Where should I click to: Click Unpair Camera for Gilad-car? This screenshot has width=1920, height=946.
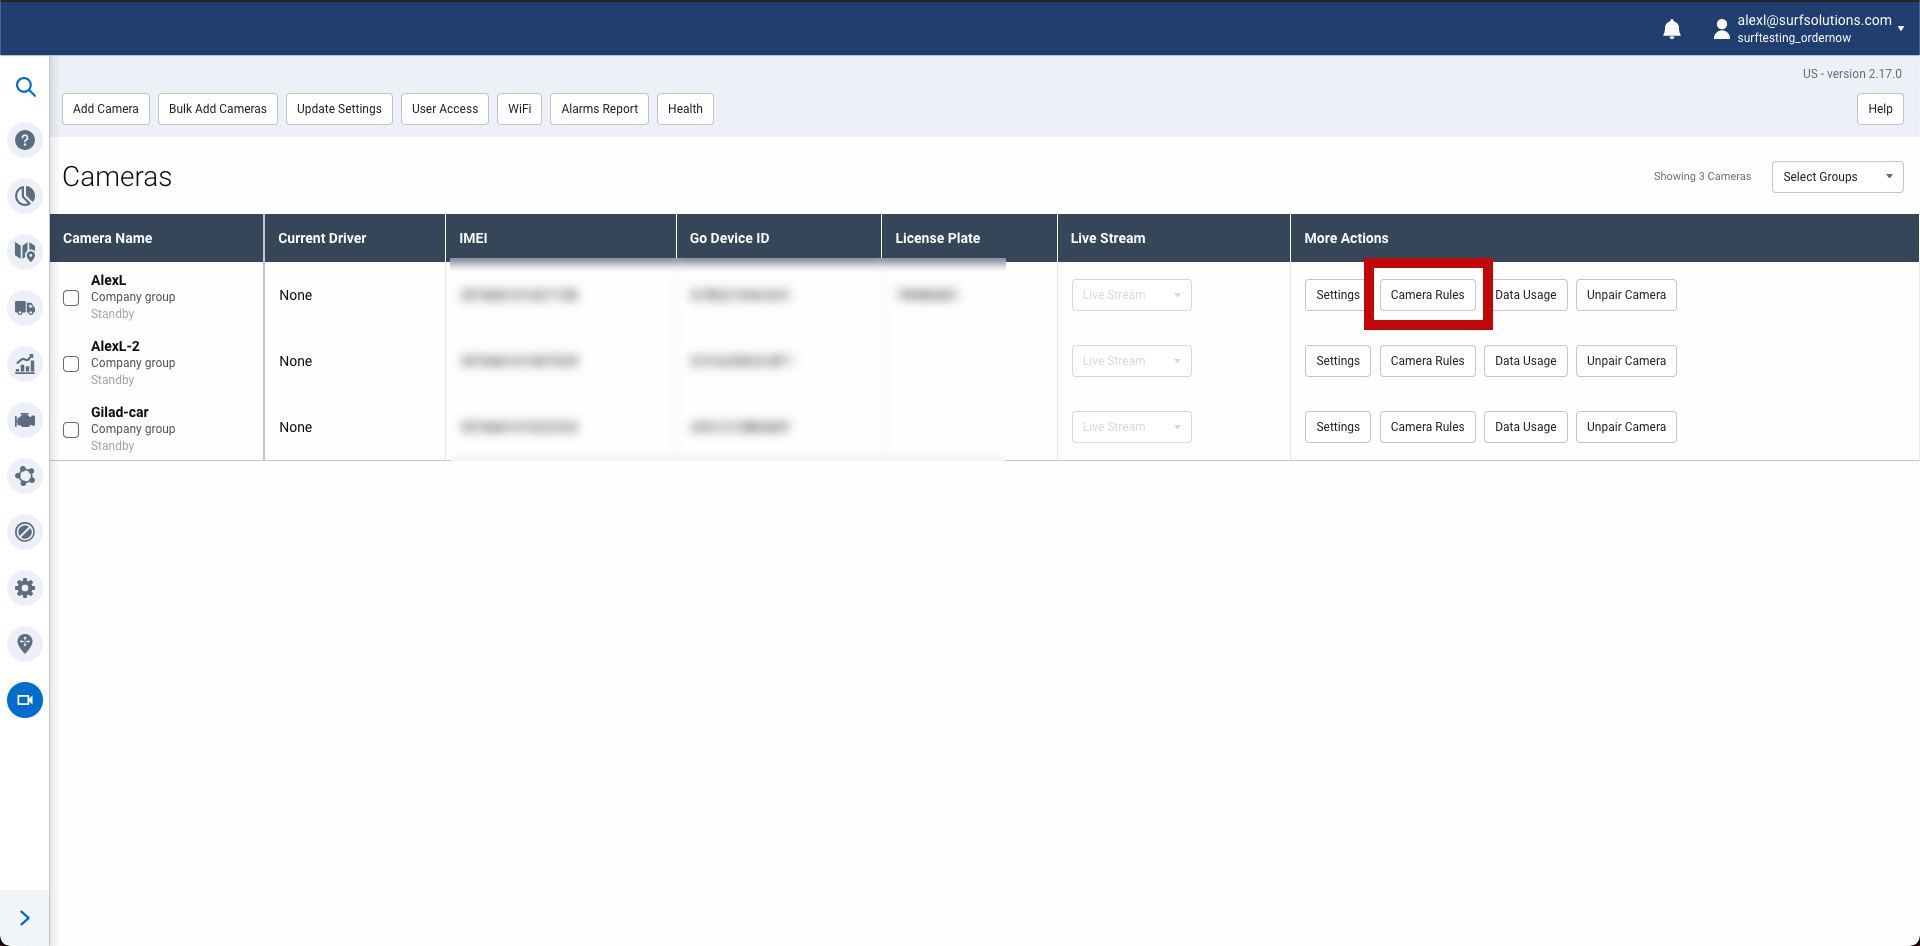[x=1626, y=427]
